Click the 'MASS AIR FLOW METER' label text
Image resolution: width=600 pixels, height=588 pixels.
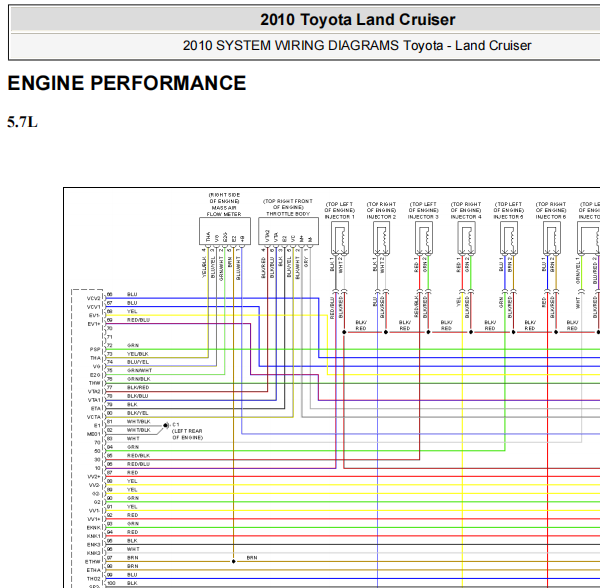tap(224, 211)
